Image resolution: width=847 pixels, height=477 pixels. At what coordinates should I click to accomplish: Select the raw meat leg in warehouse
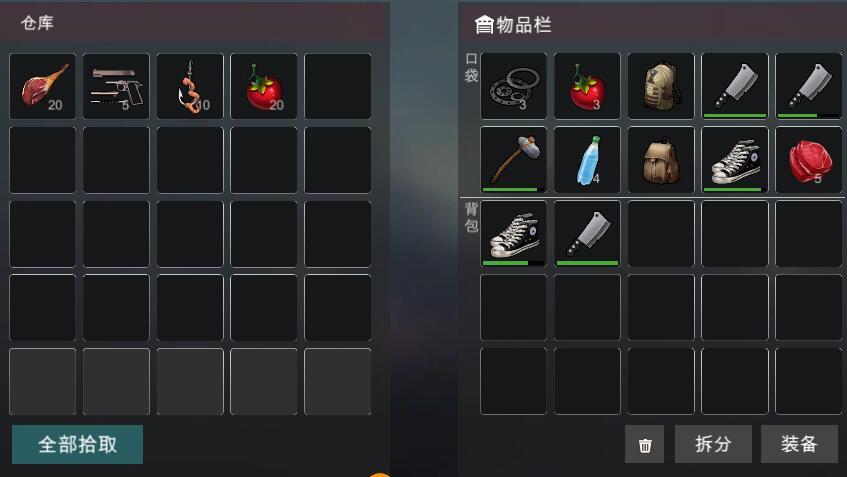tap(43, 86)
